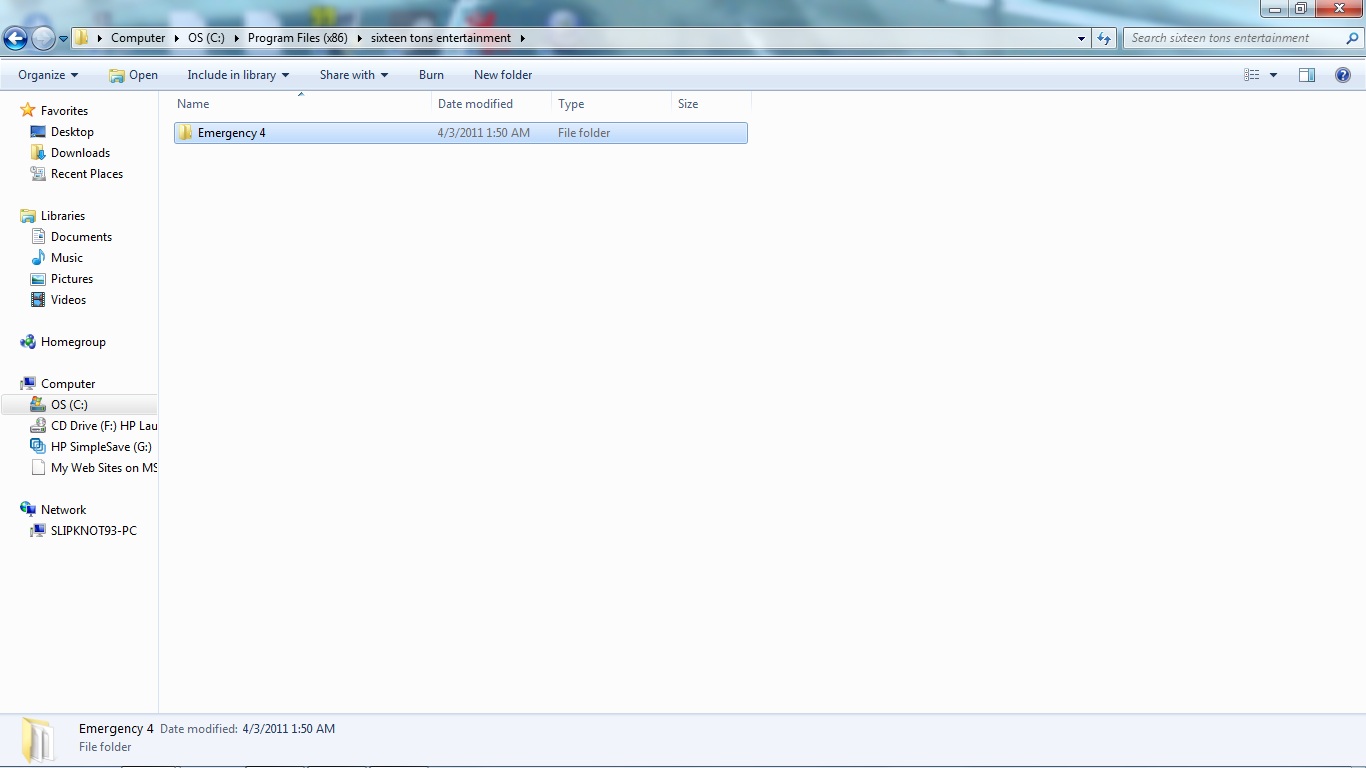Click the search magnifier icon
Screen dimensions: 1366x768
tap(1353, 38)
